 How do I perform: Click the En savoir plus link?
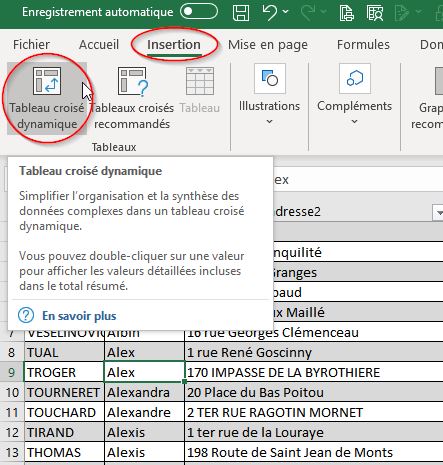click(x=79, y=316)
